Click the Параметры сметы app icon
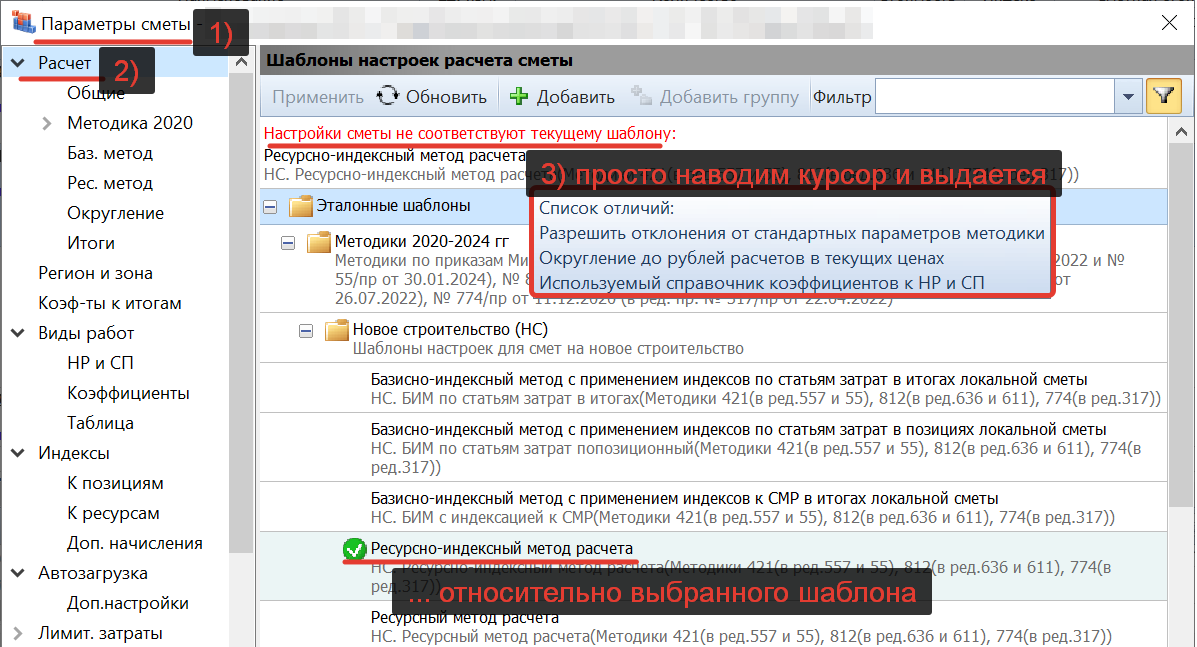Image resolution: width=1197 pixels, height=647 pixels. coord(23,21)
